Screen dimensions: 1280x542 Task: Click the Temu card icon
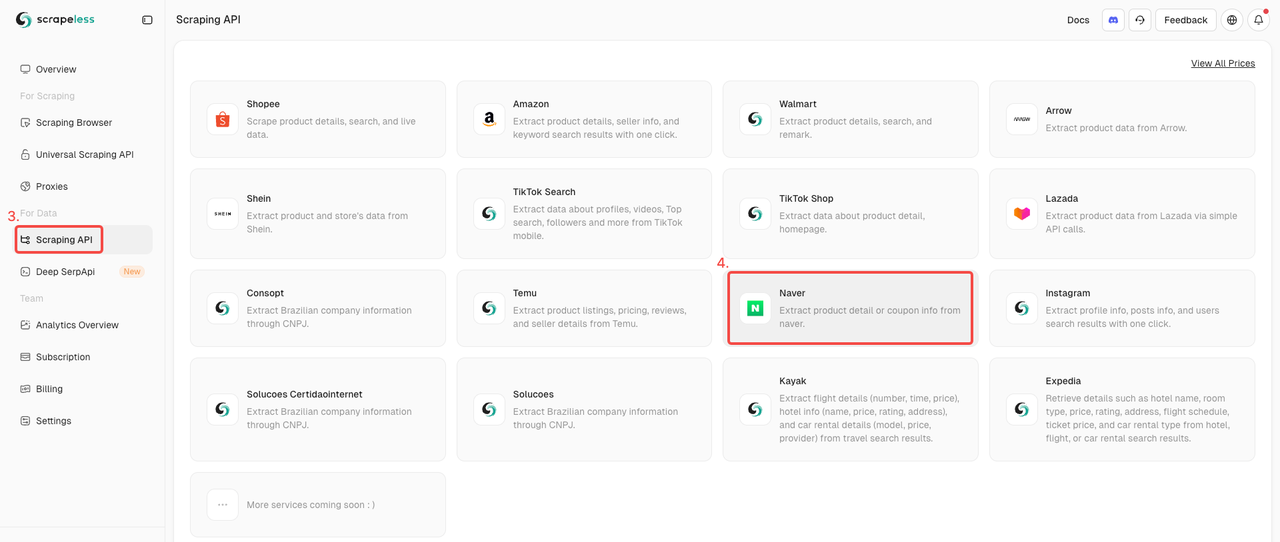pos(489,308)
